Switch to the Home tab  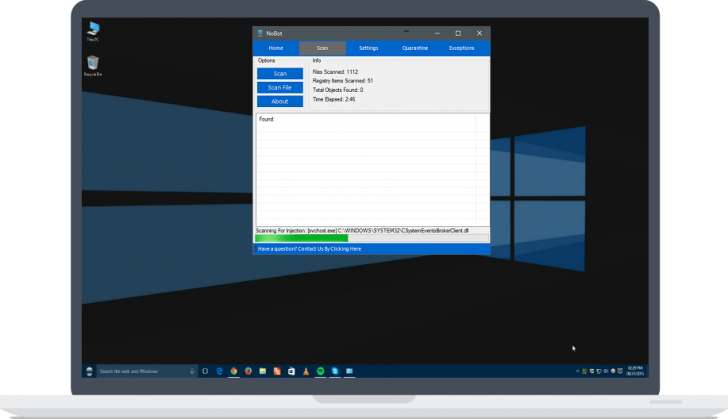click(x=276, y=48)
